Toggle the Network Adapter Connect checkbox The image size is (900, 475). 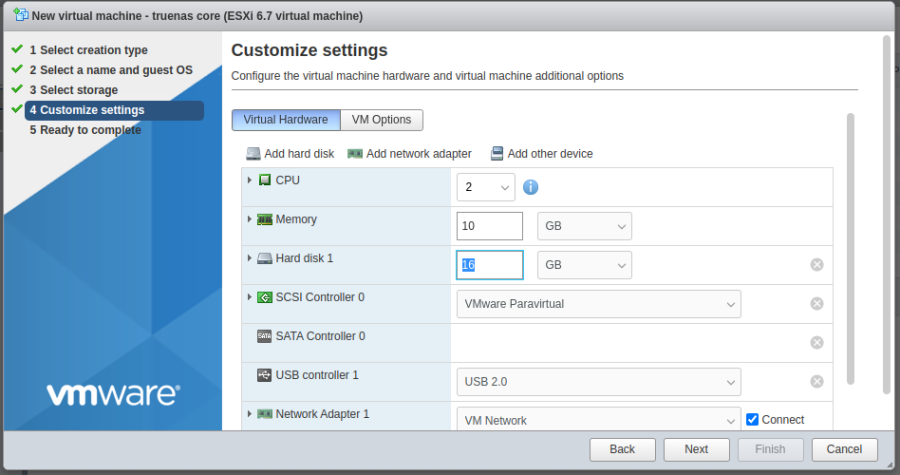(x=753, y=420)
